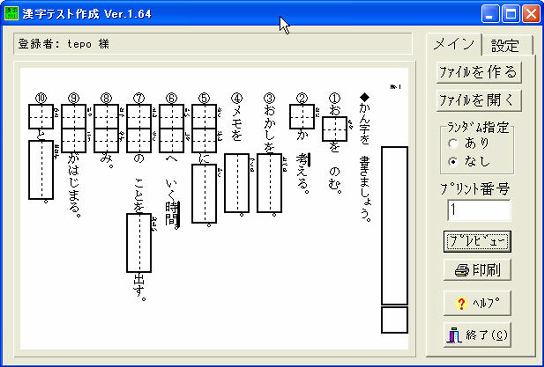
Task: Click the プリント番号 input field
Action: pos(479,210)
